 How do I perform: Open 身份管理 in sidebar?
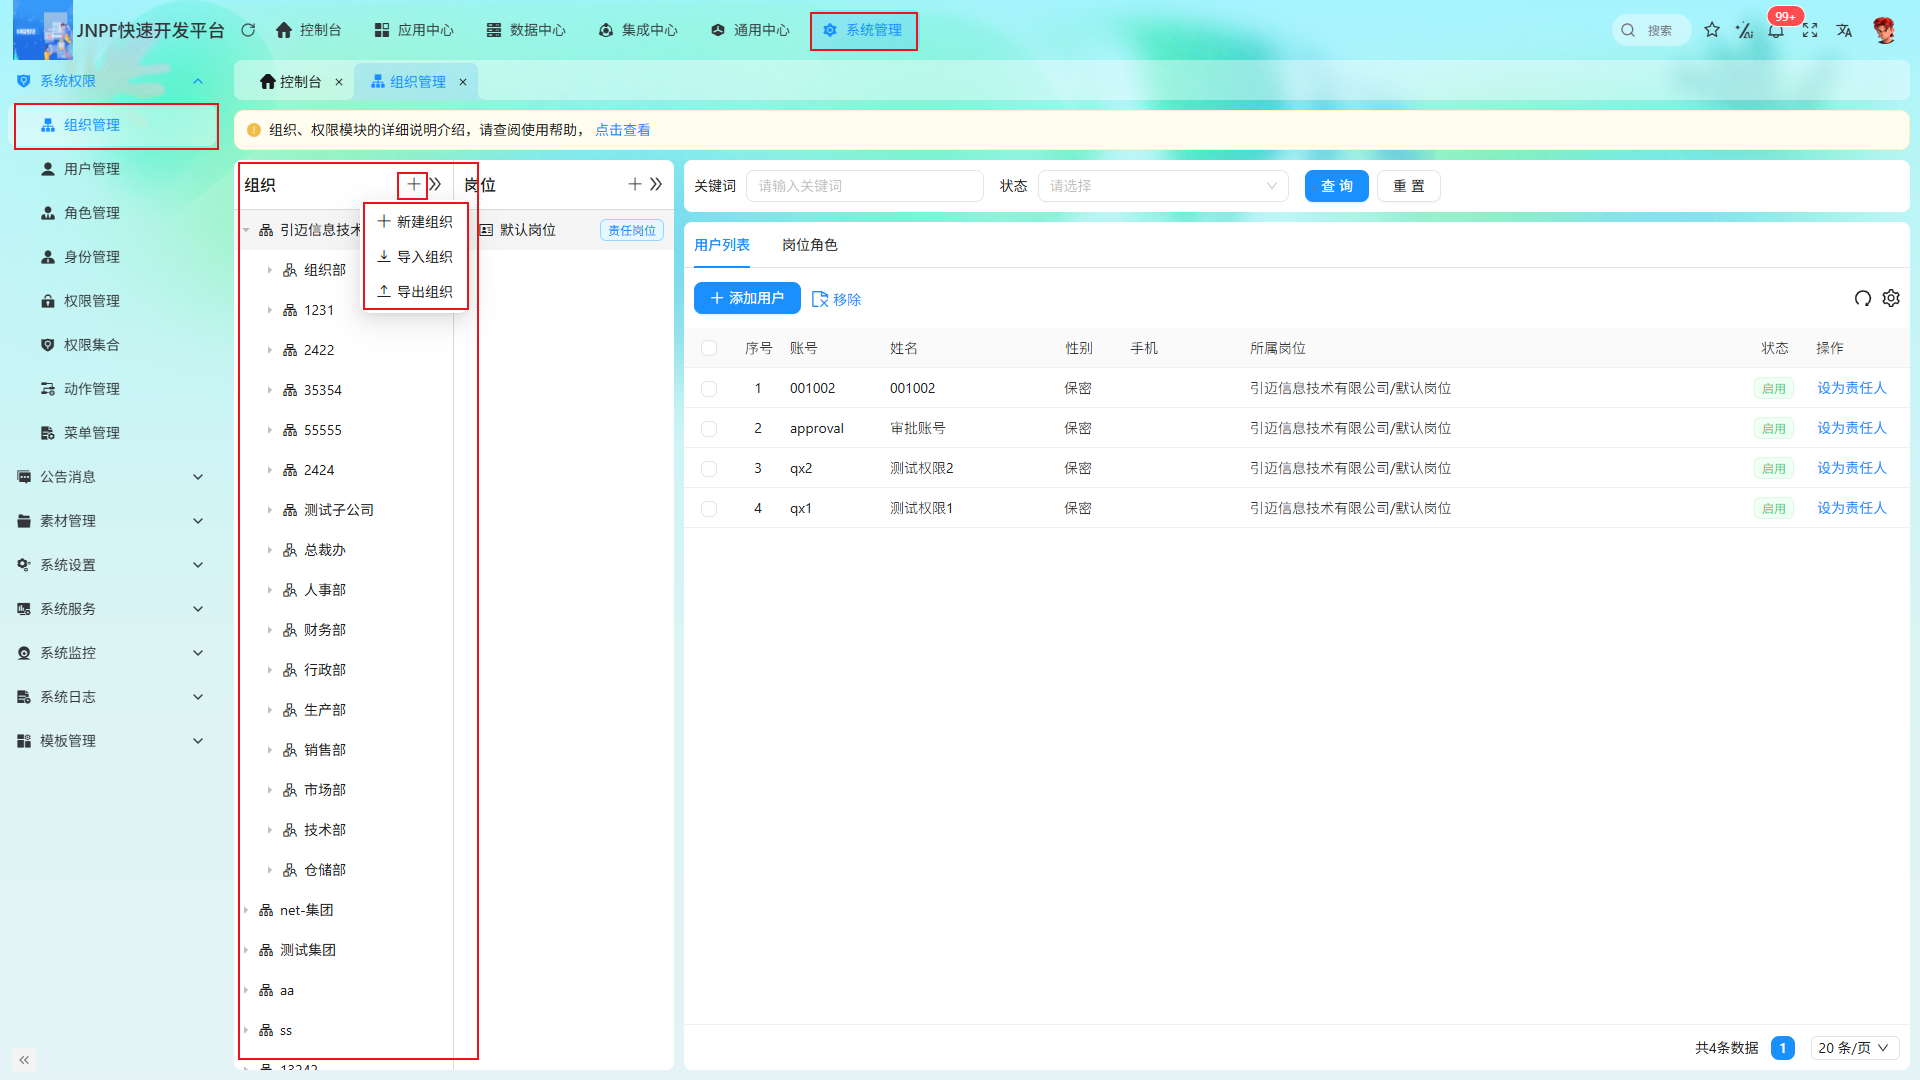click(92, 257)
